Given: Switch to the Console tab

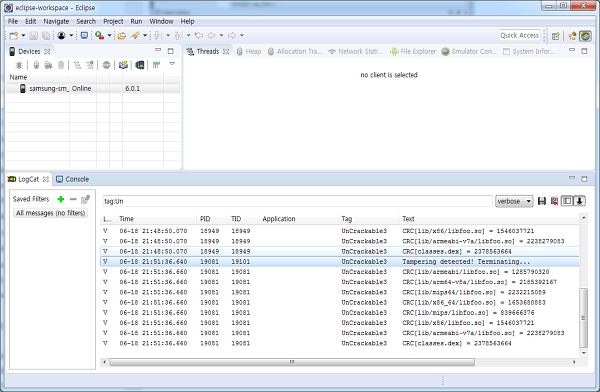Looking at the screenshot, I should coord(72,179).
